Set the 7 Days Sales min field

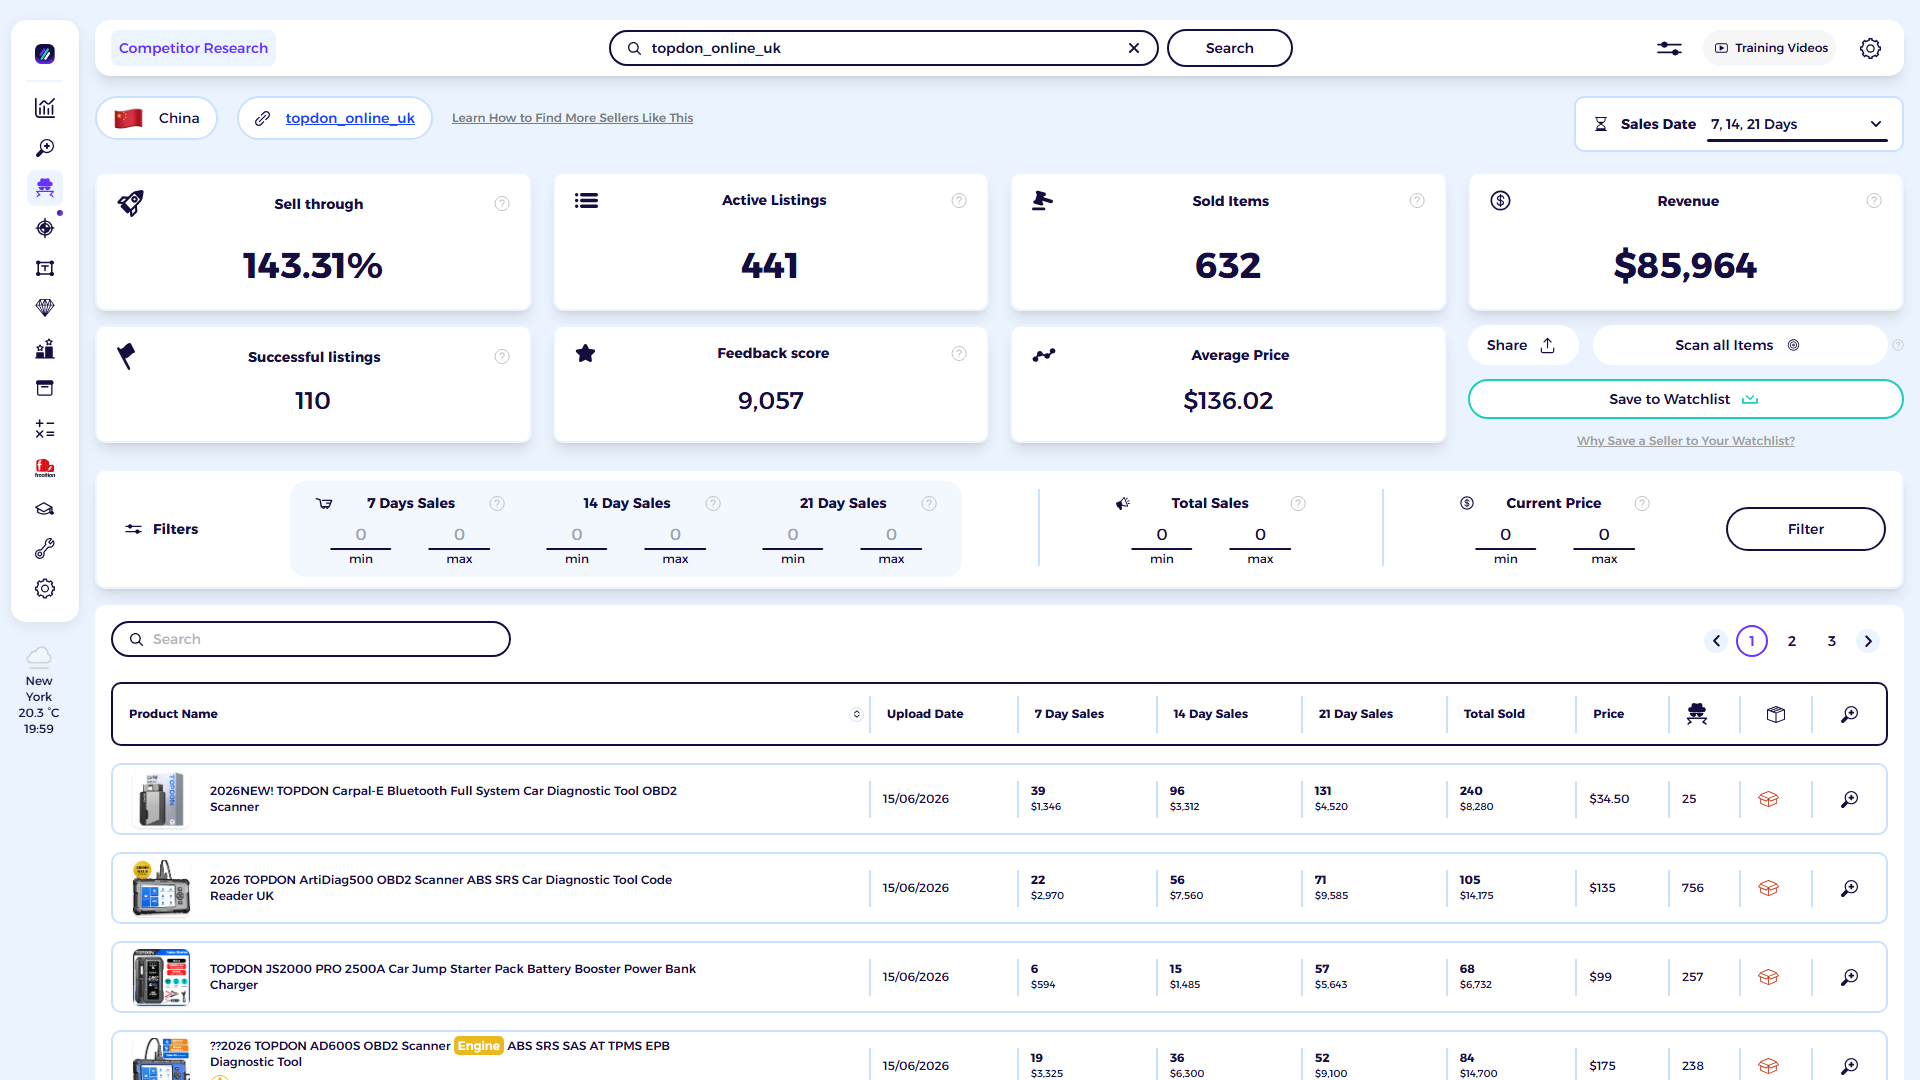tap(361, 535)
